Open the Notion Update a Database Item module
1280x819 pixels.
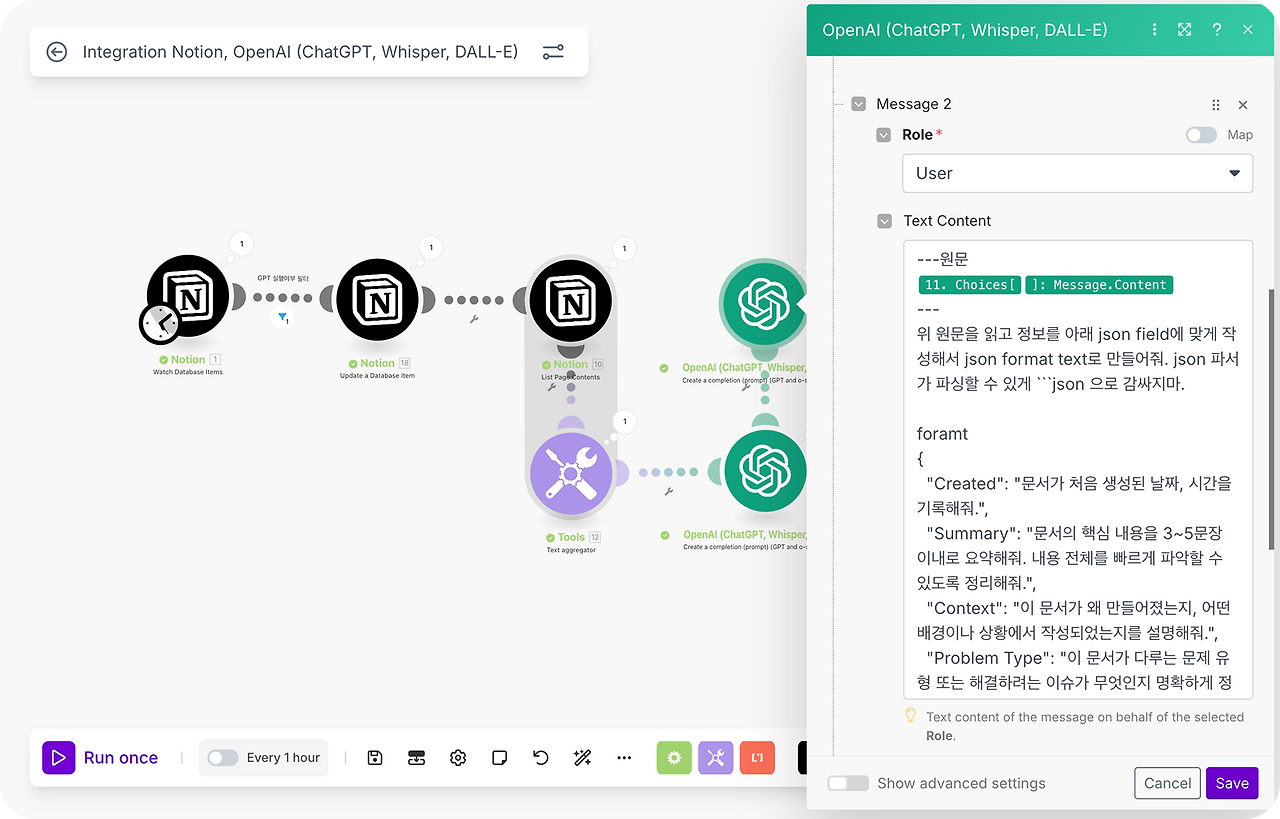378,301
